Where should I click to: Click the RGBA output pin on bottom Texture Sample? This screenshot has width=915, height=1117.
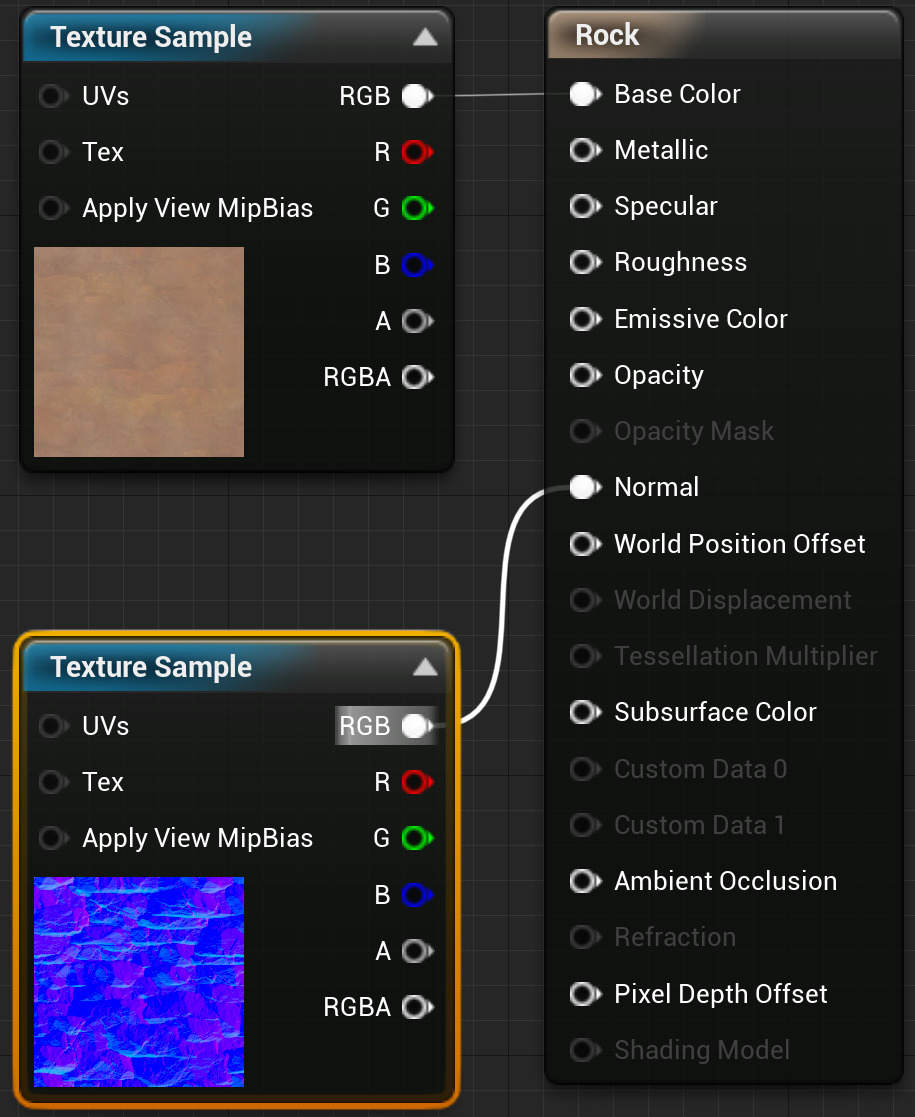click(x=415, y=1007)
